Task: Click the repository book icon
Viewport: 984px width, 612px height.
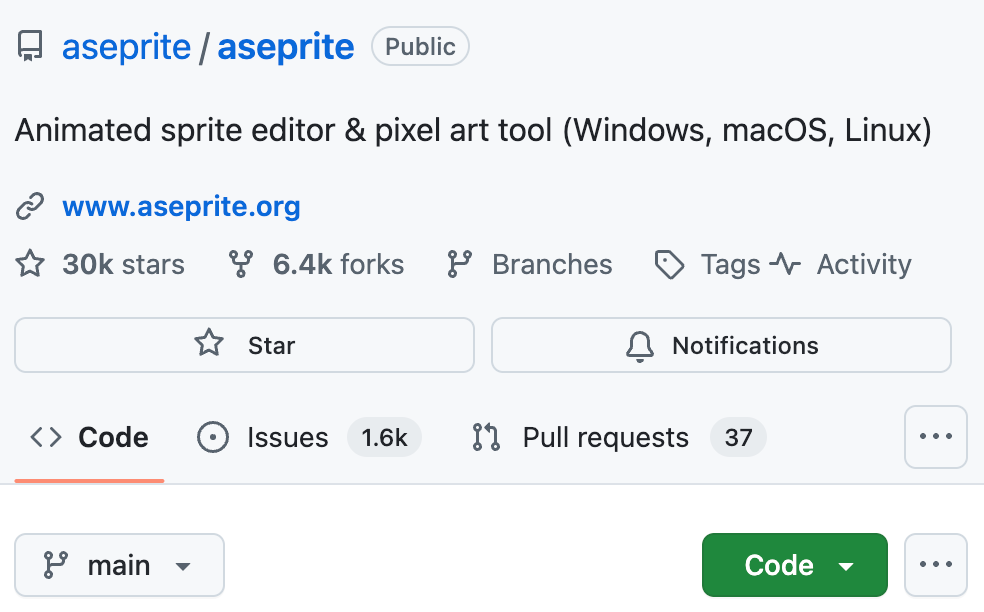Action: click(30, 47)
